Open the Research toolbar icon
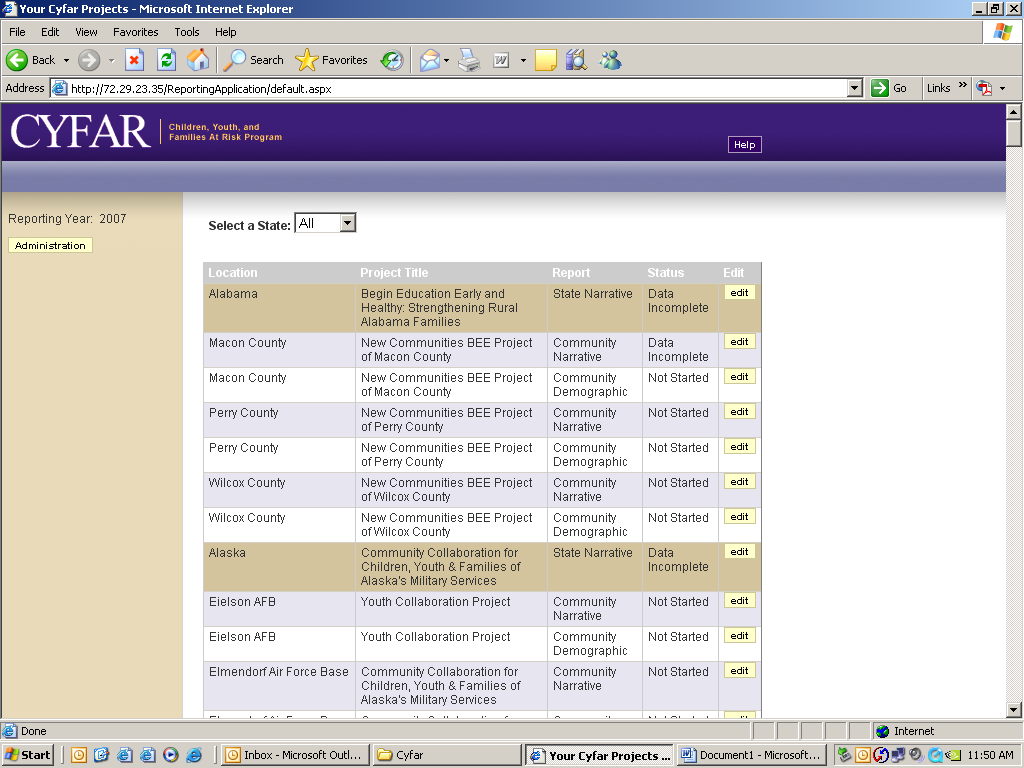The image size is (1024, 768). click(x=576, y=60)
